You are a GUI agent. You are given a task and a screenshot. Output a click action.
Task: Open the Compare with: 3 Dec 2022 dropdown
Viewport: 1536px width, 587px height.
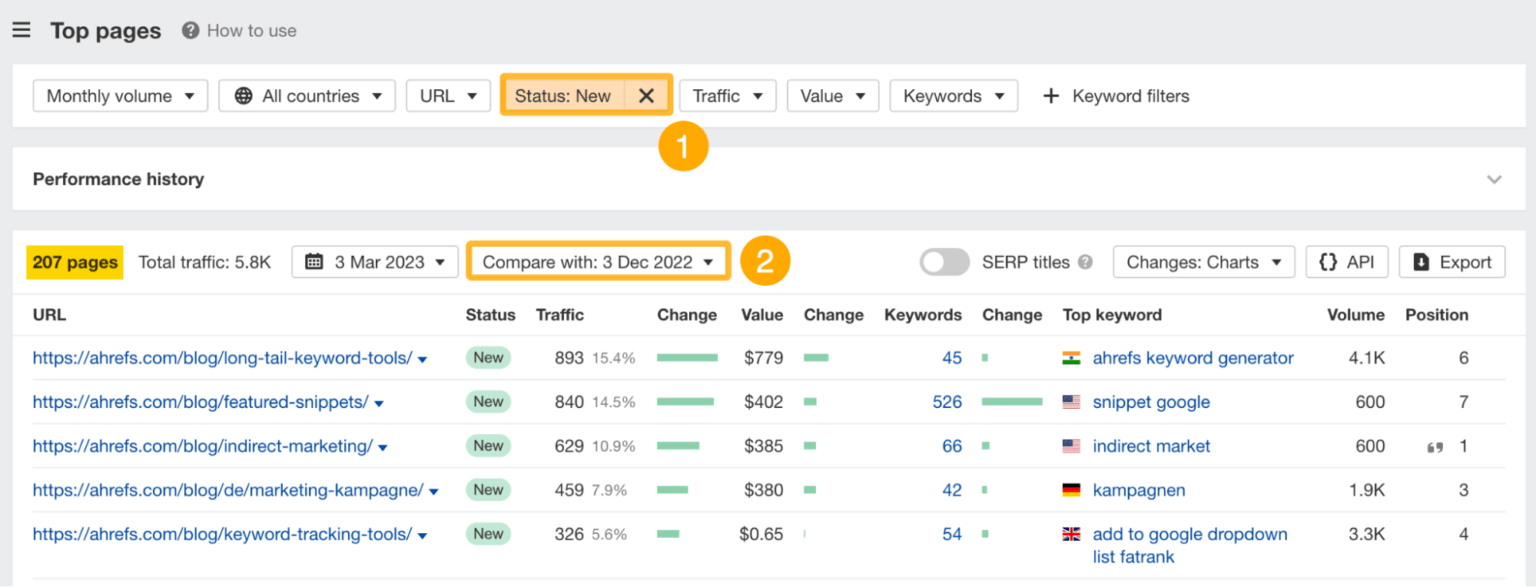[597, 261]
